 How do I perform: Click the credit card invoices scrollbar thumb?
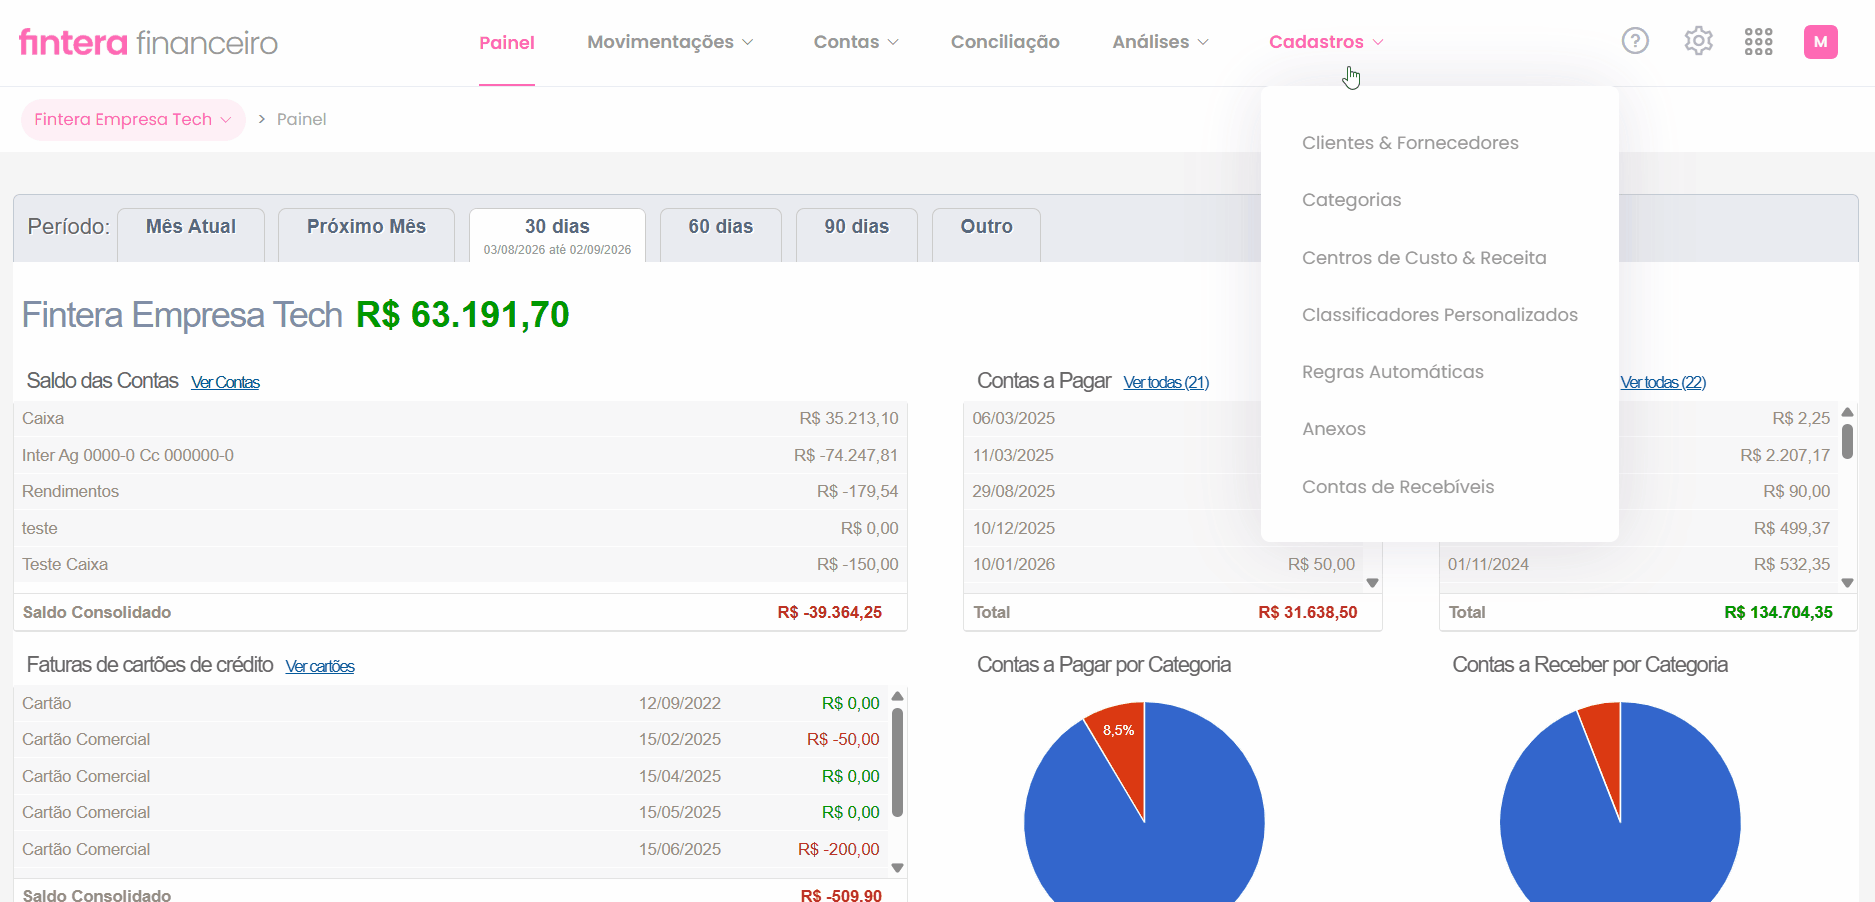(897, 762)
